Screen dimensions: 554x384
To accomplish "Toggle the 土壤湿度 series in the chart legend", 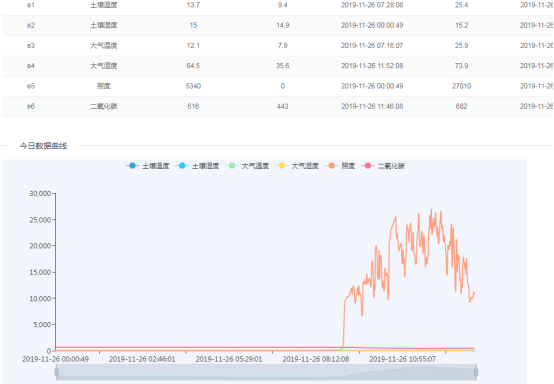I will 197,166.
